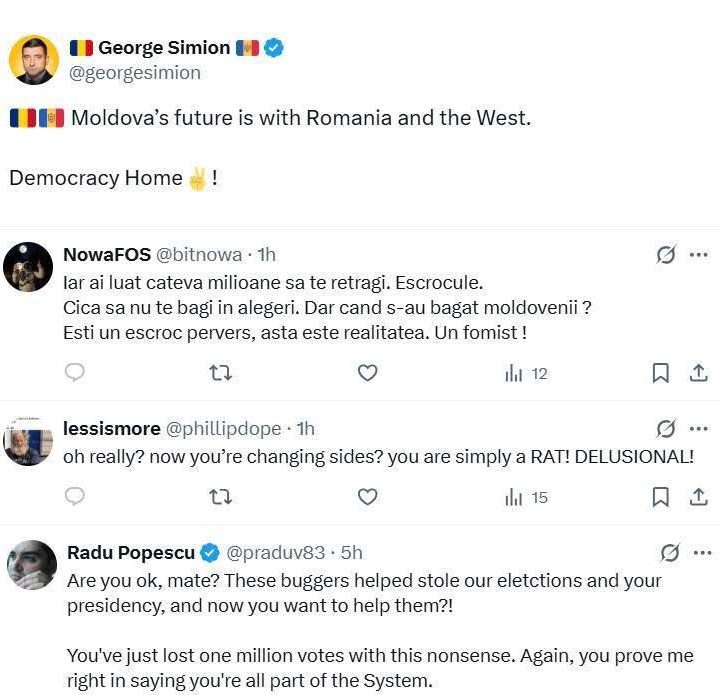Bookmark the lessismore reply
Viewport: 720px width, 695px height.
point(660,496)
